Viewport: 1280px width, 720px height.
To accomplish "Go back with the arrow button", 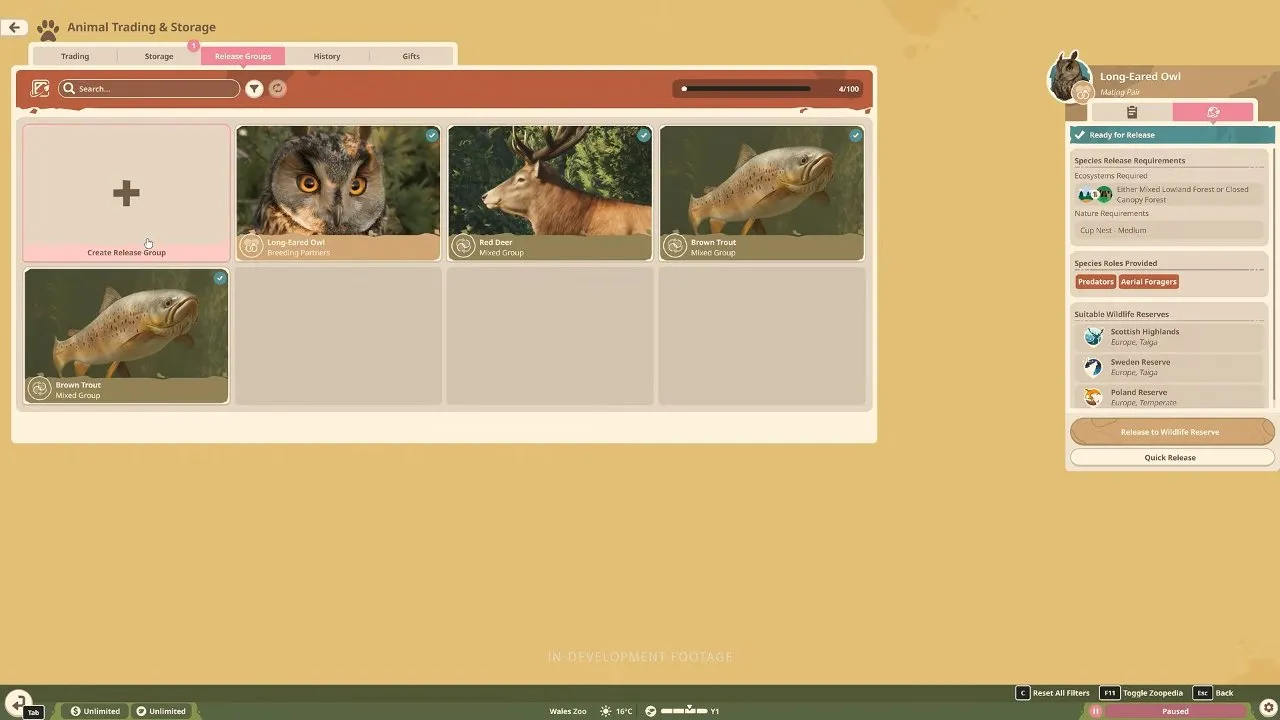I will [x=14, y=27].
